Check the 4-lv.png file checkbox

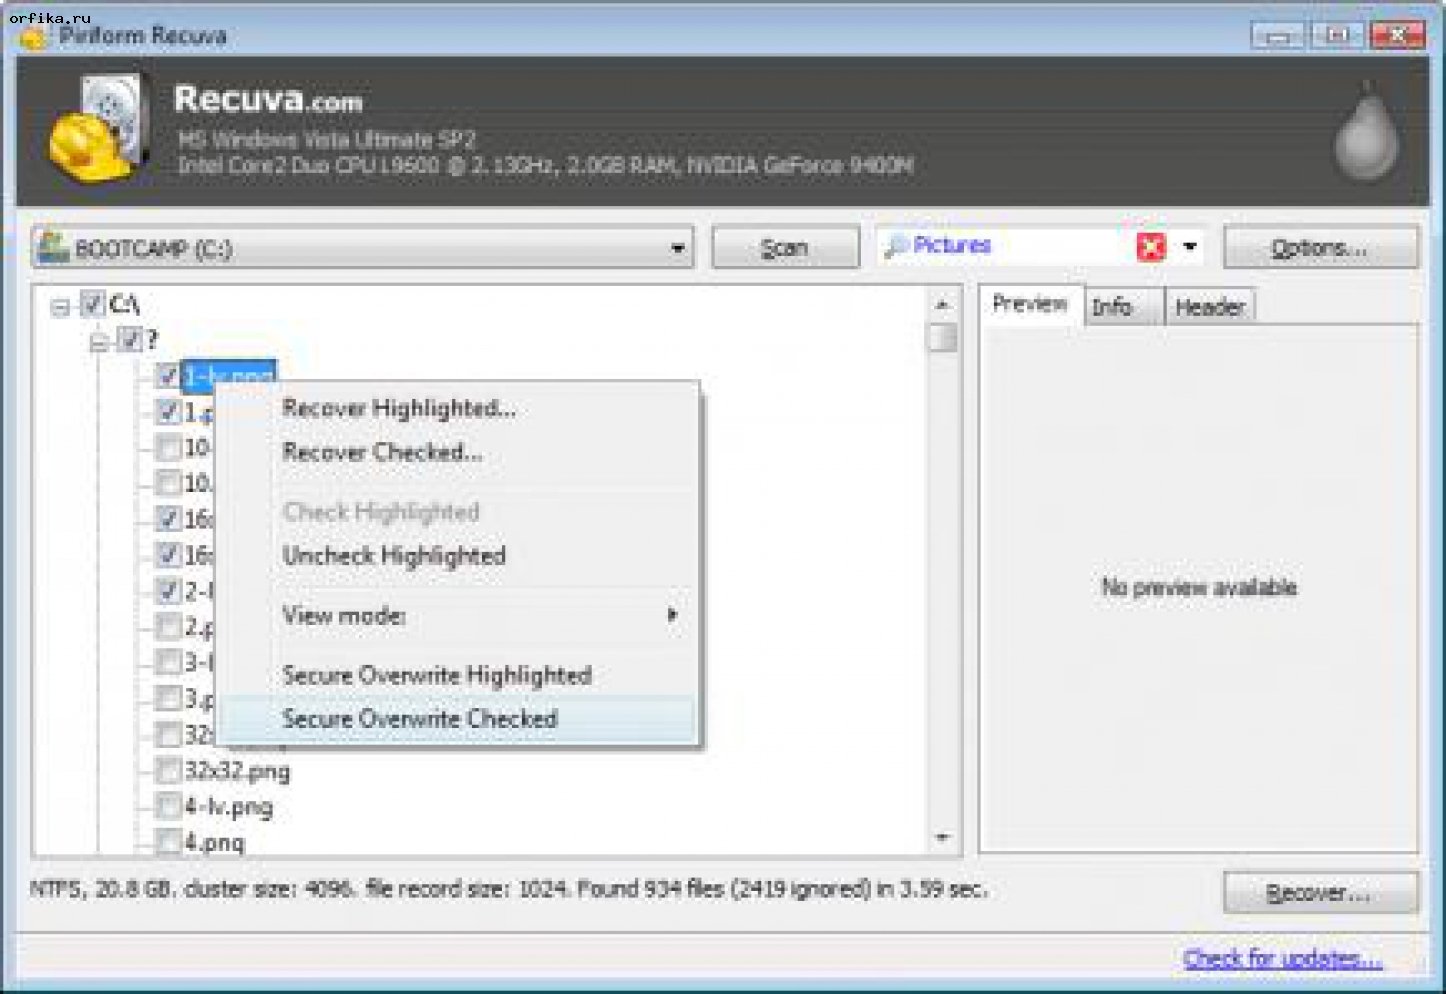pyautogui.click(x=167, y=807)
